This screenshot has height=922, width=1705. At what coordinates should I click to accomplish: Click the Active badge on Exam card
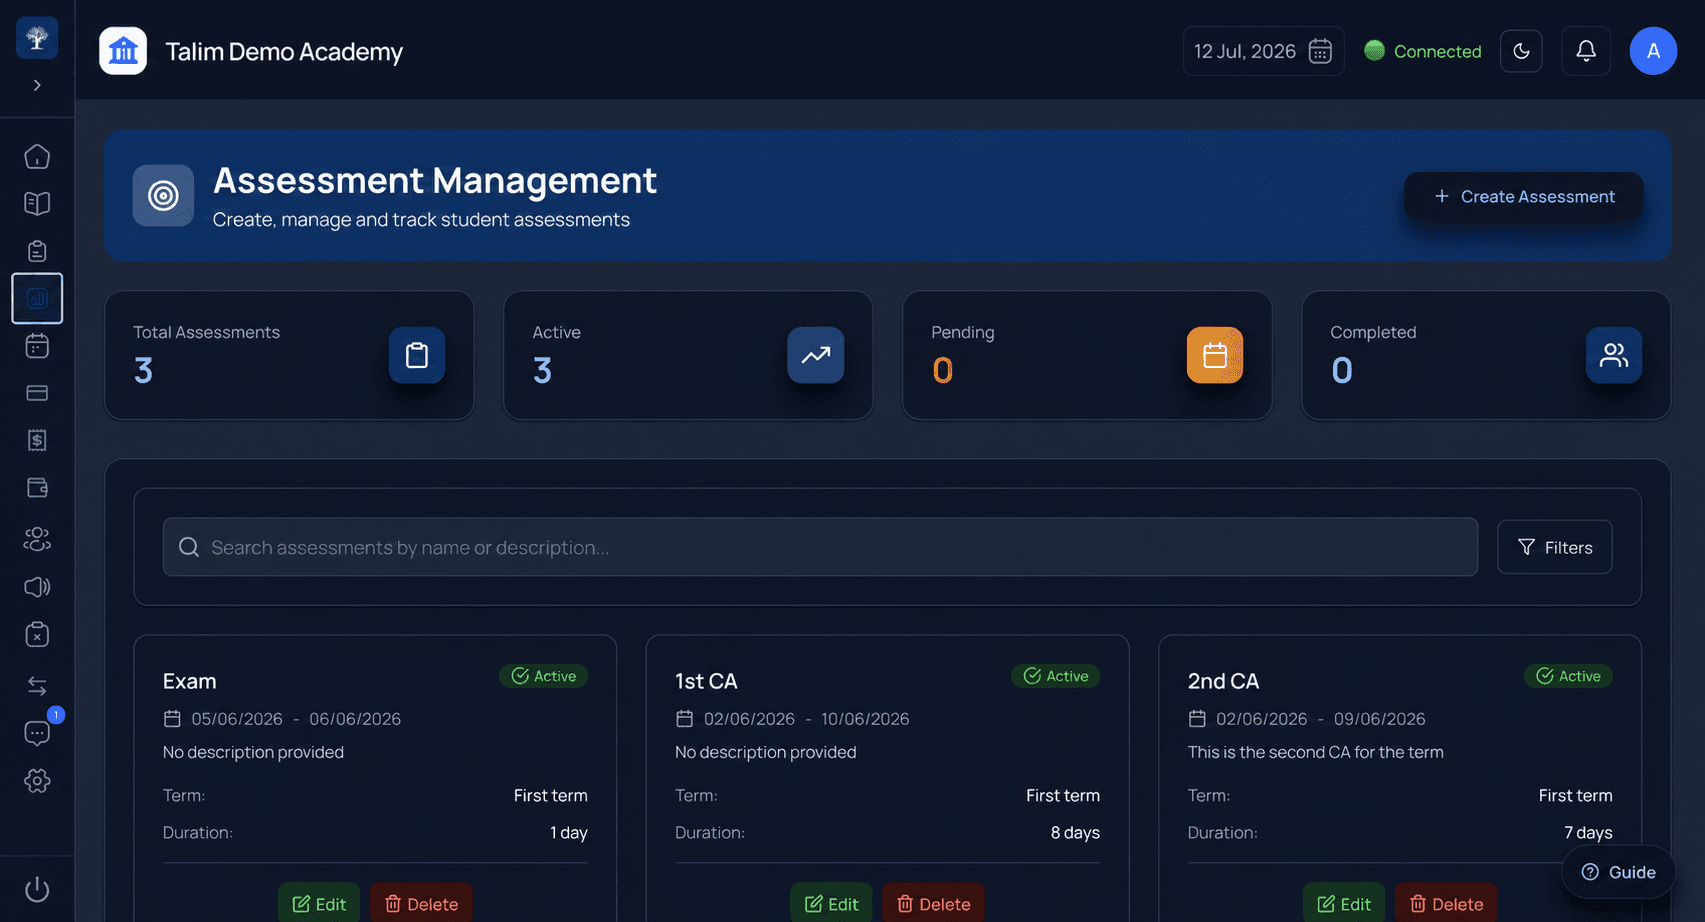pos(544,676)
